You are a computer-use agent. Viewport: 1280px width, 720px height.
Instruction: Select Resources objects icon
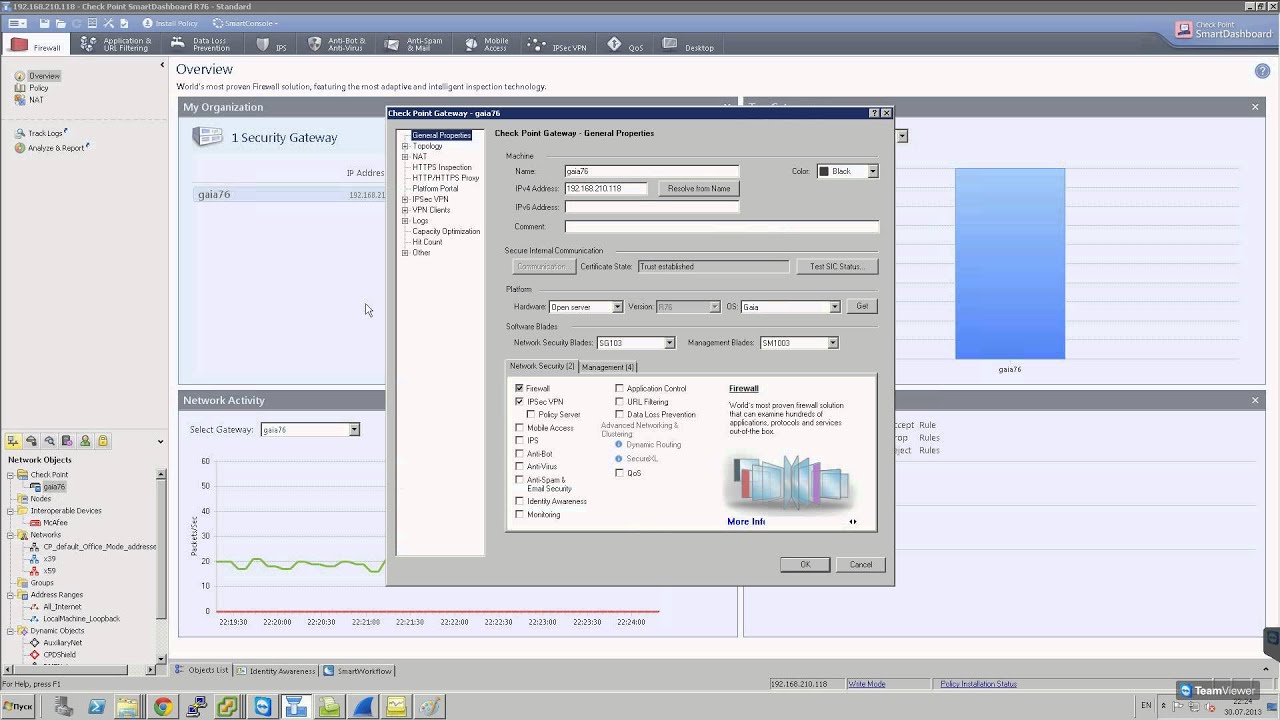(x=50, y=441)
